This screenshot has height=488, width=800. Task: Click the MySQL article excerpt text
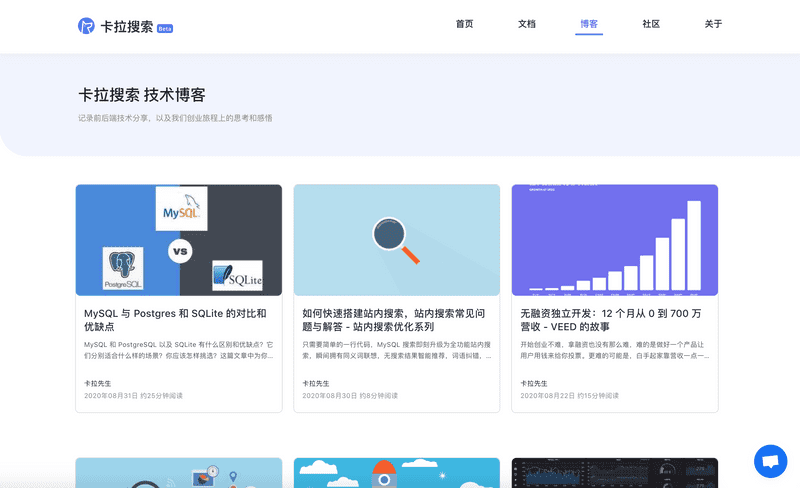(179, 350)
